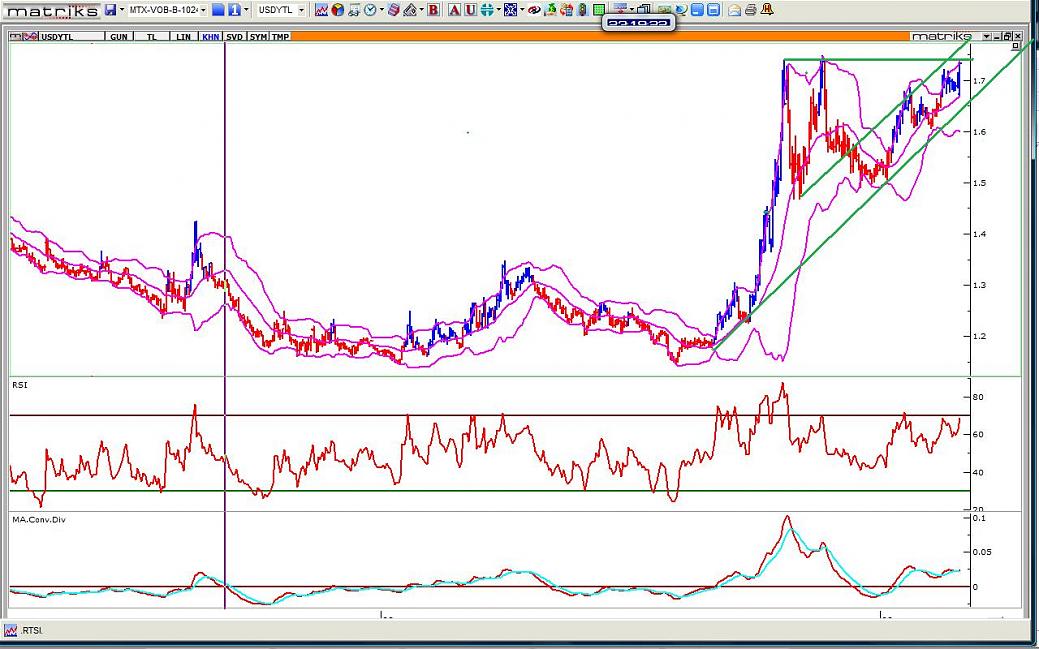Click the red letter B icon

433,10
